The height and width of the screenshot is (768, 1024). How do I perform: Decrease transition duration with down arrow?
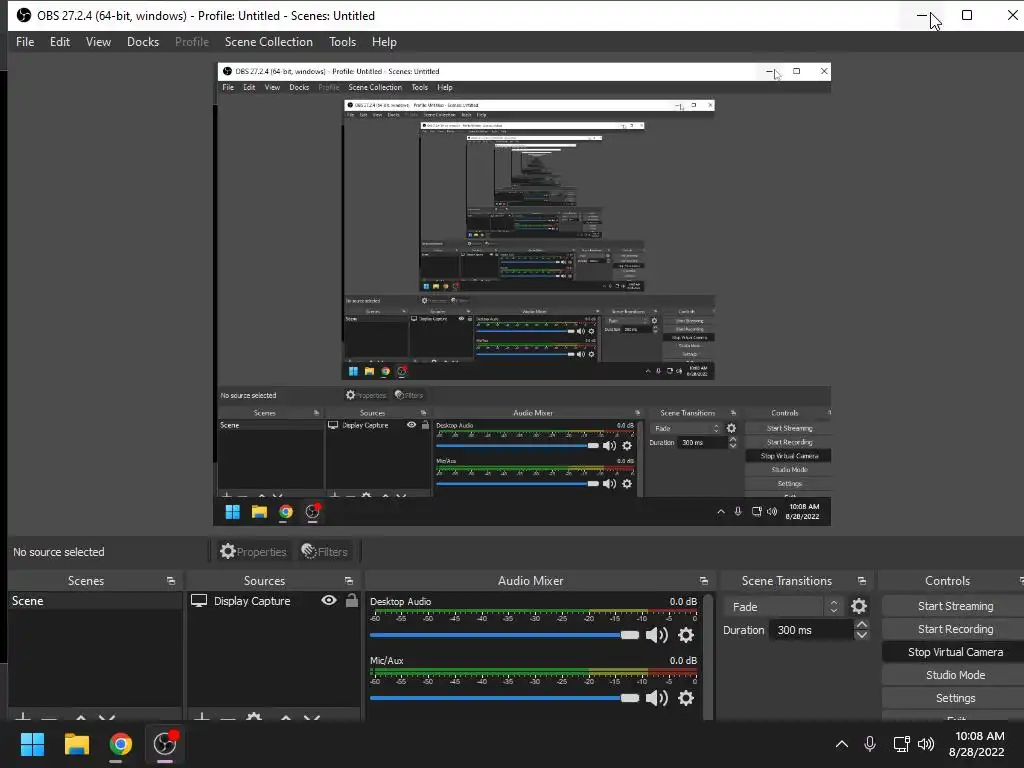[x=861, y=635]
